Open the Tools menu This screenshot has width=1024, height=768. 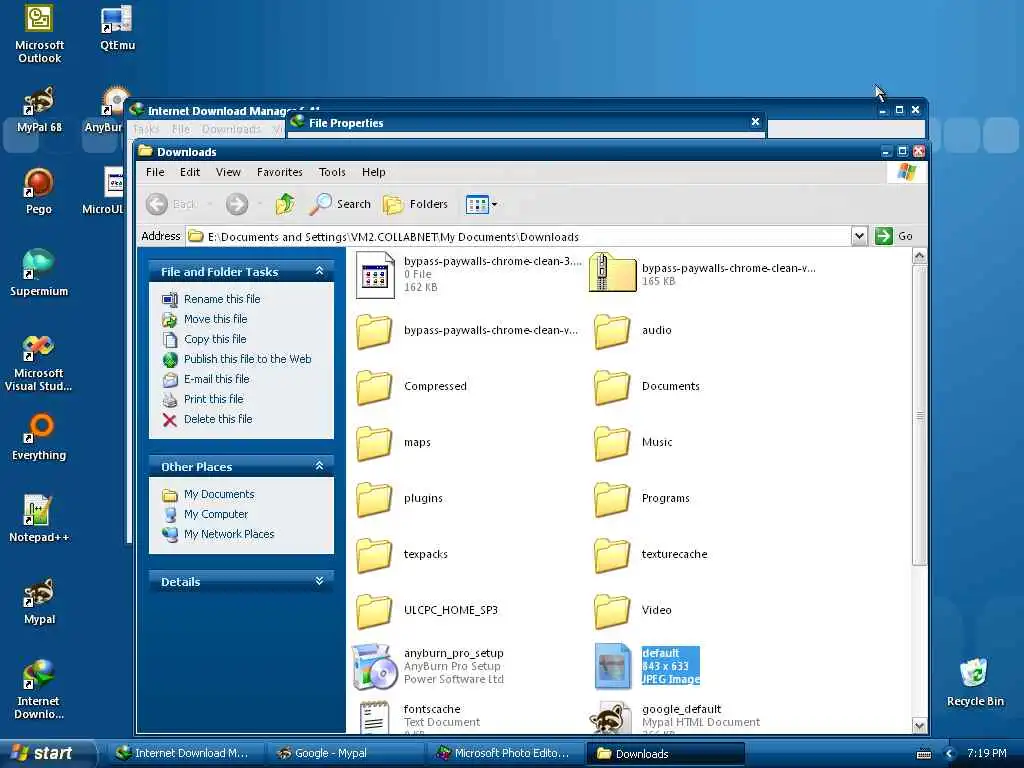pyautogui.click(x=332, y=172)
